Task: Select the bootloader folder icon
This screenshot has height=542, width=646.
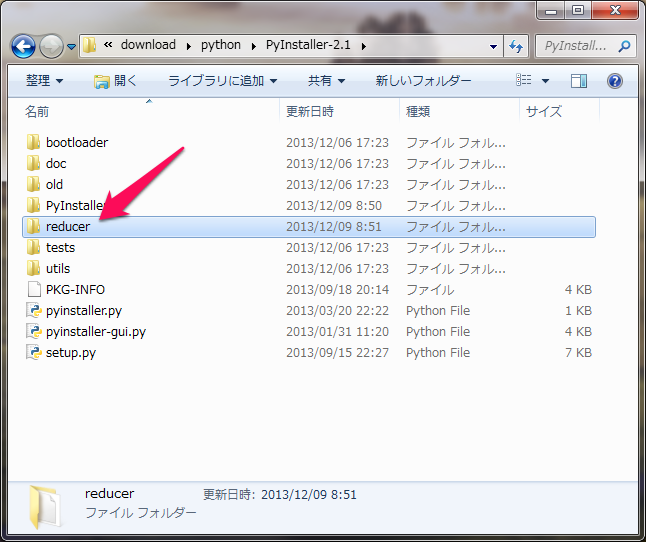Action: pos(33,142)
